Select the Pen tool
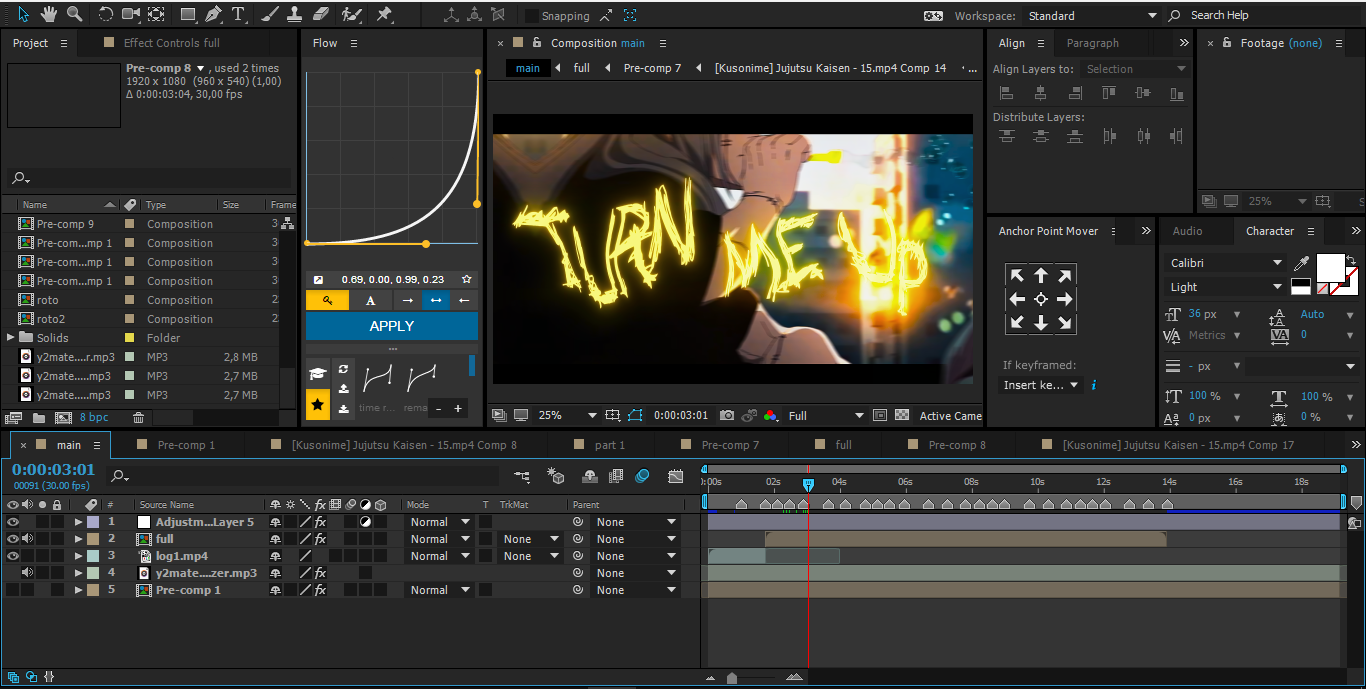This screenshot has width=1366, height=689. pos(213,14)
